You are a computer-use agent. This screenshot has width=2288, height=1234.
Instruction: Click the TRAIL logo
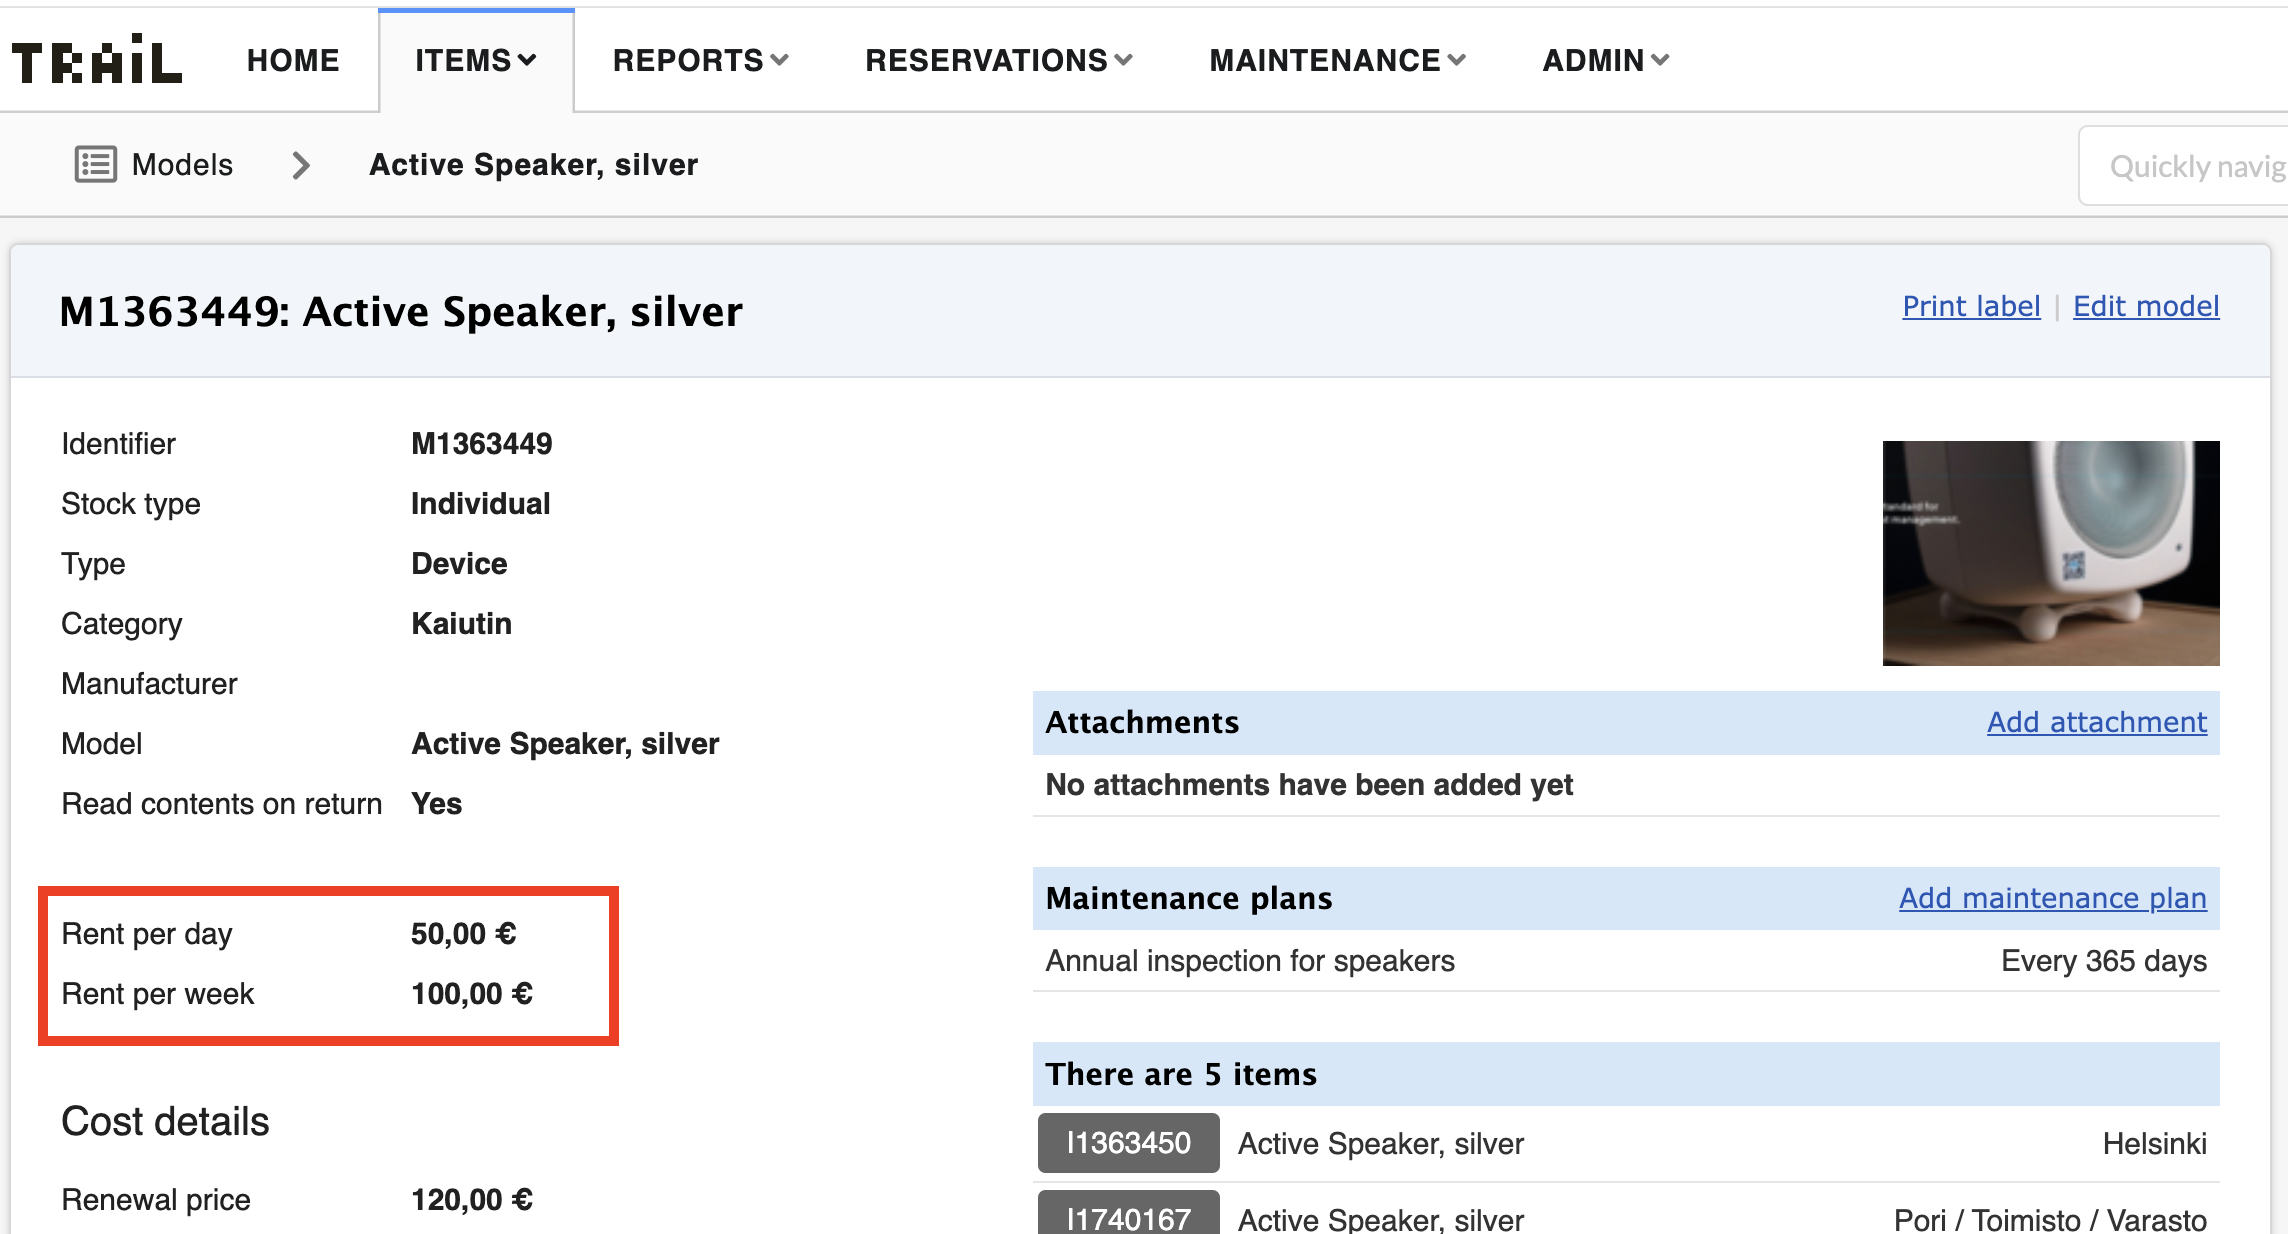coord(97,61)
